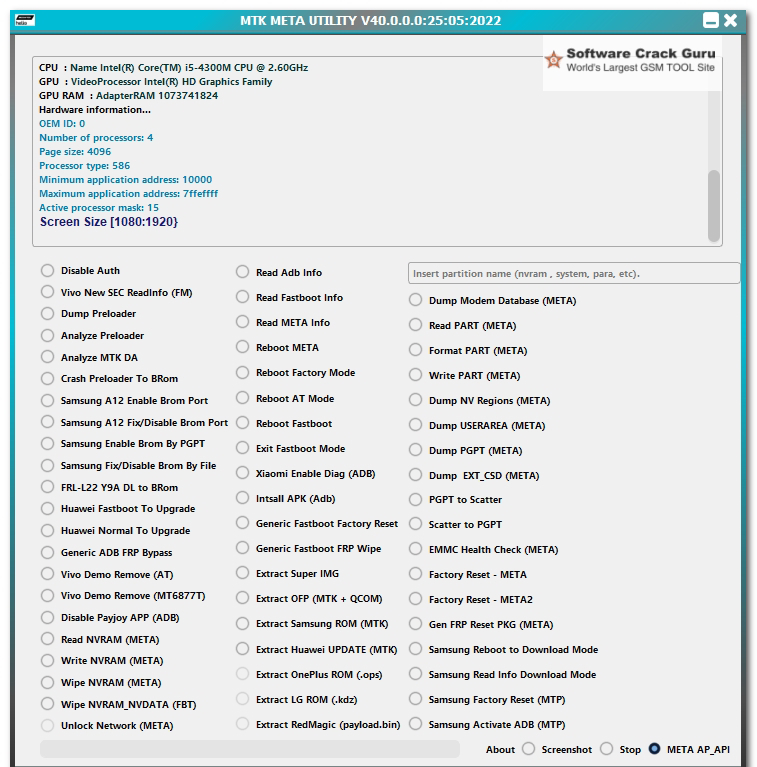
Task: Select Generic Fastboot Factory Reset
Action: point(243,523)
